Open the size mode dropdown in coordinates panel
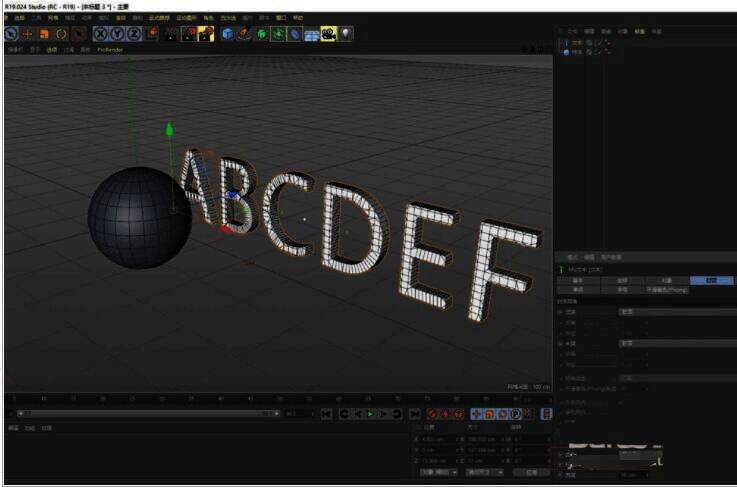 pyautogui.click(x=482, y=470)
